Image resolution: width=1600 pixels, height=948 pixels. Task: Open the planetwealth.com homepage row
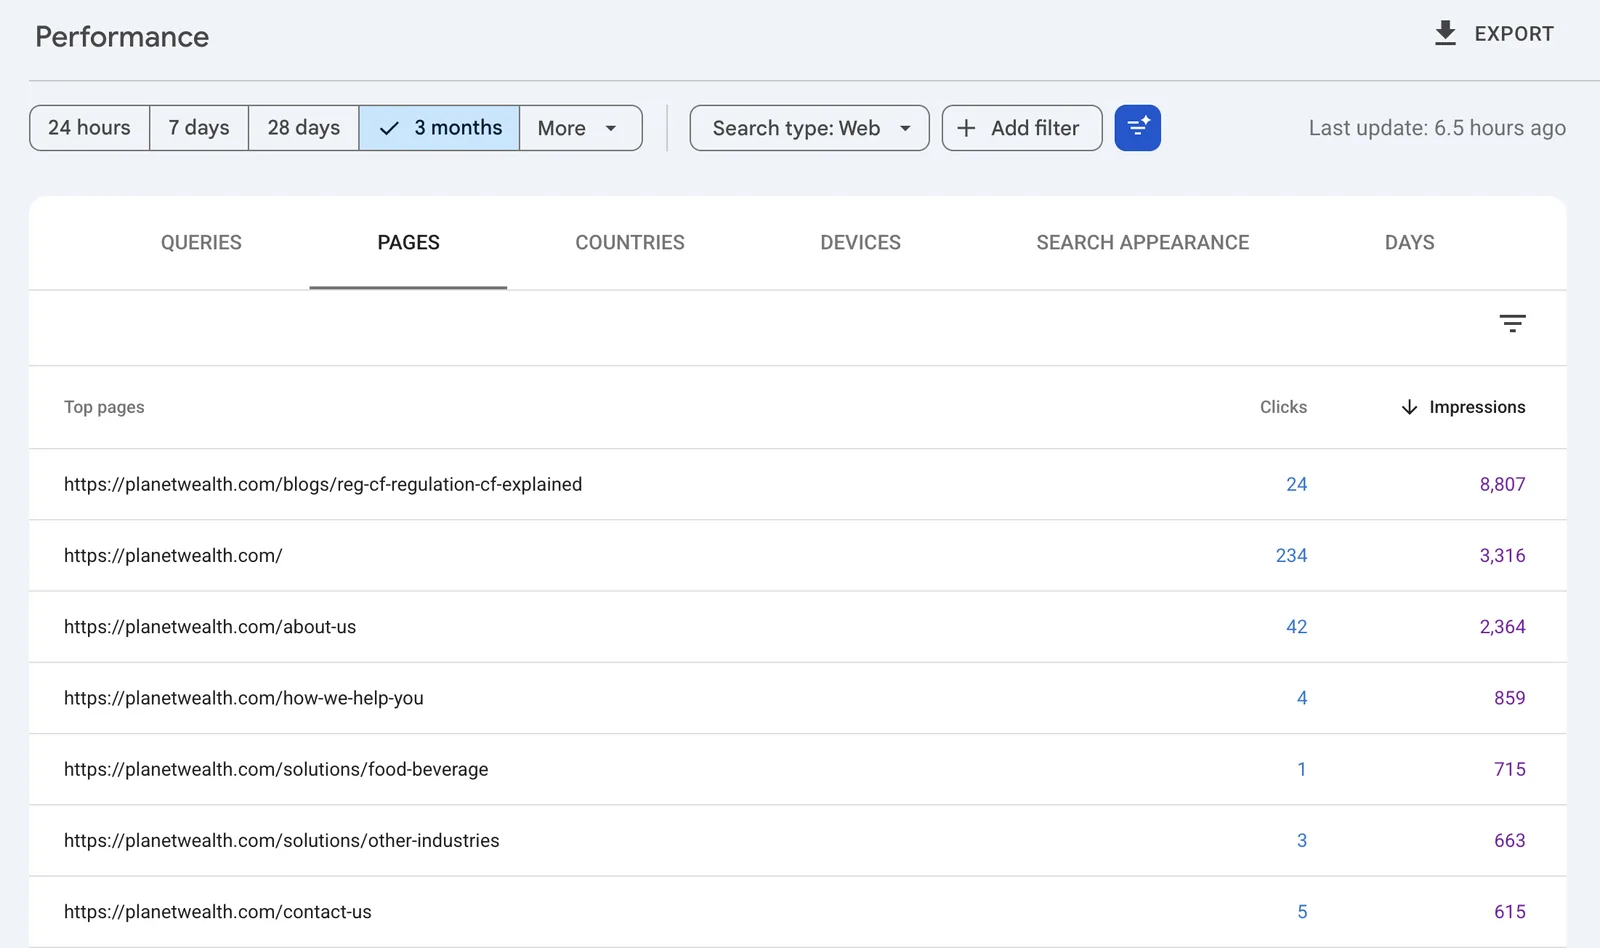pos(798,555)
